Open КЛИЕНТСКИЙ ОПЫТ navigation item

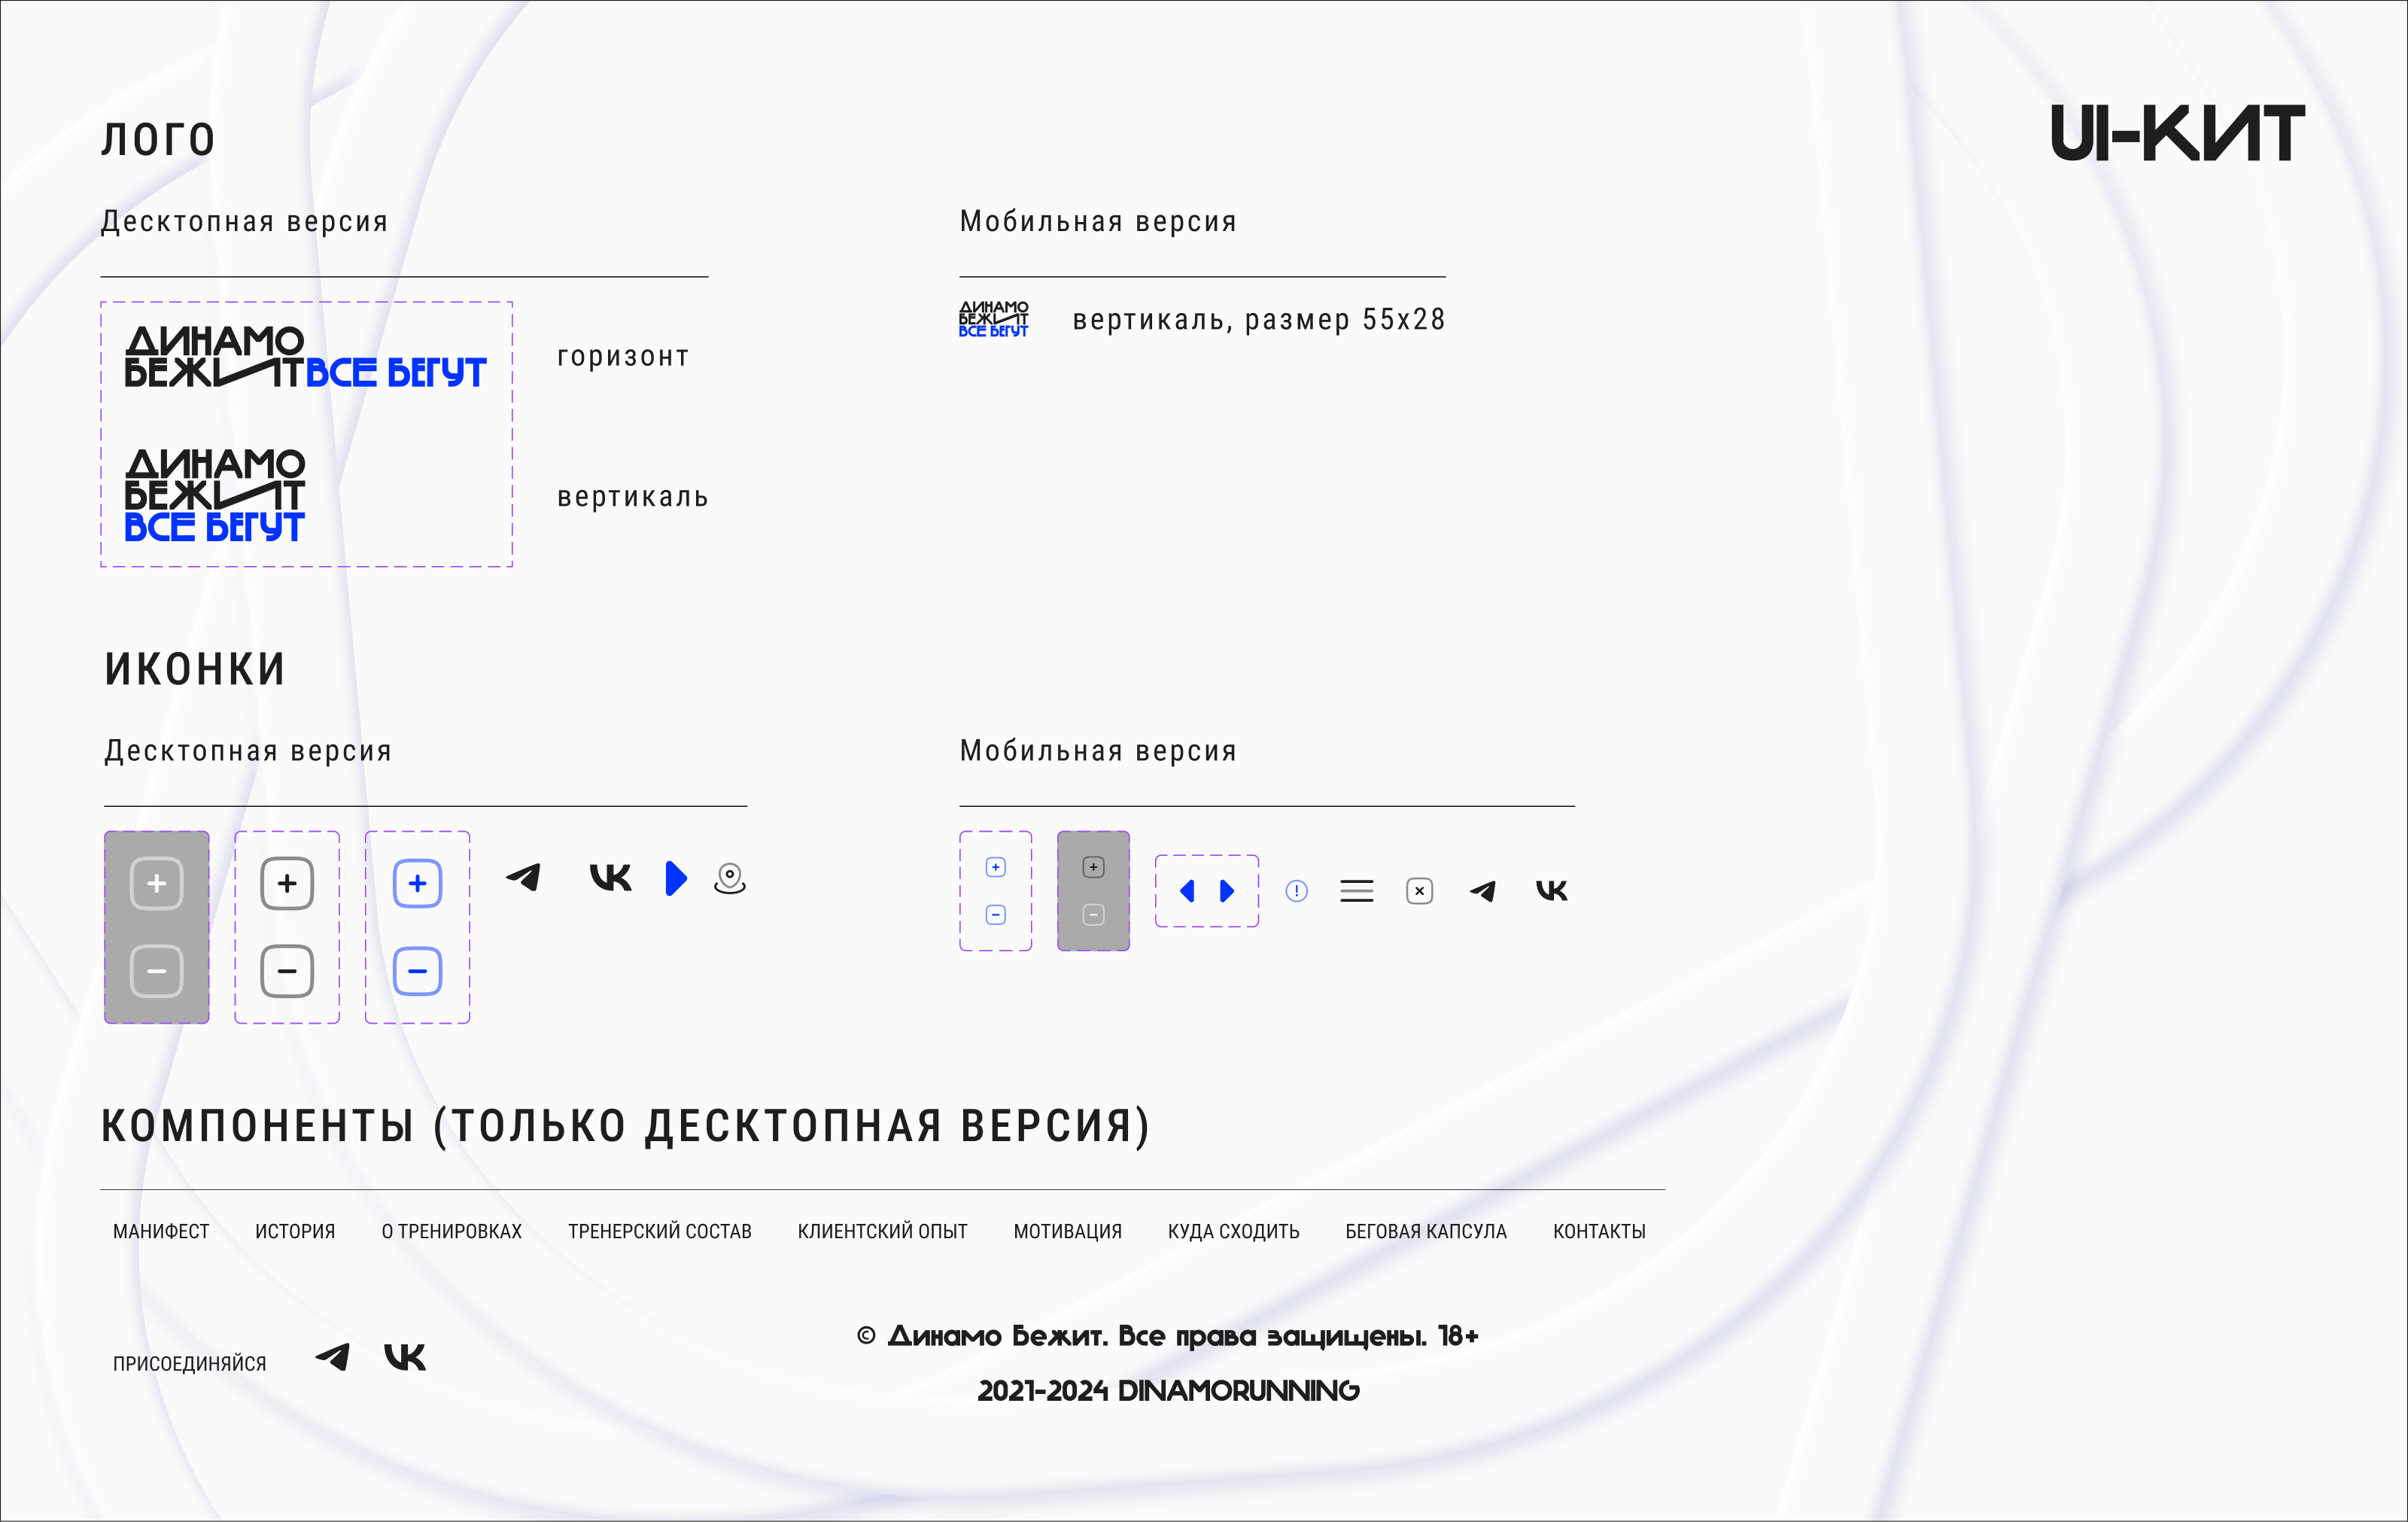(x=883, y=1231)
